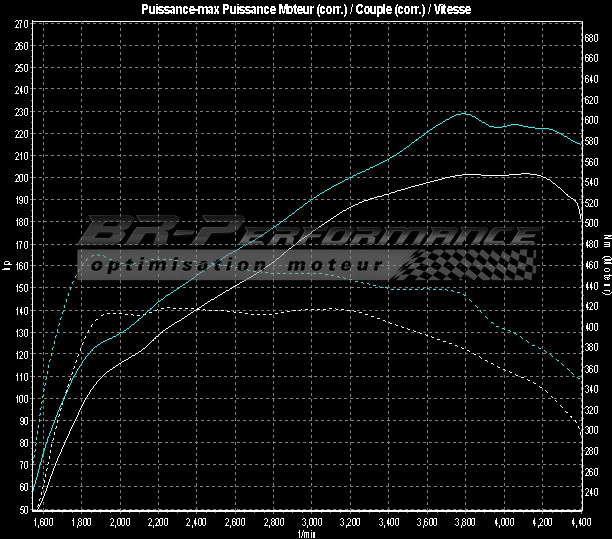
Task: Select the 3,000 label on the x-axis
Action: click(312, 522)
